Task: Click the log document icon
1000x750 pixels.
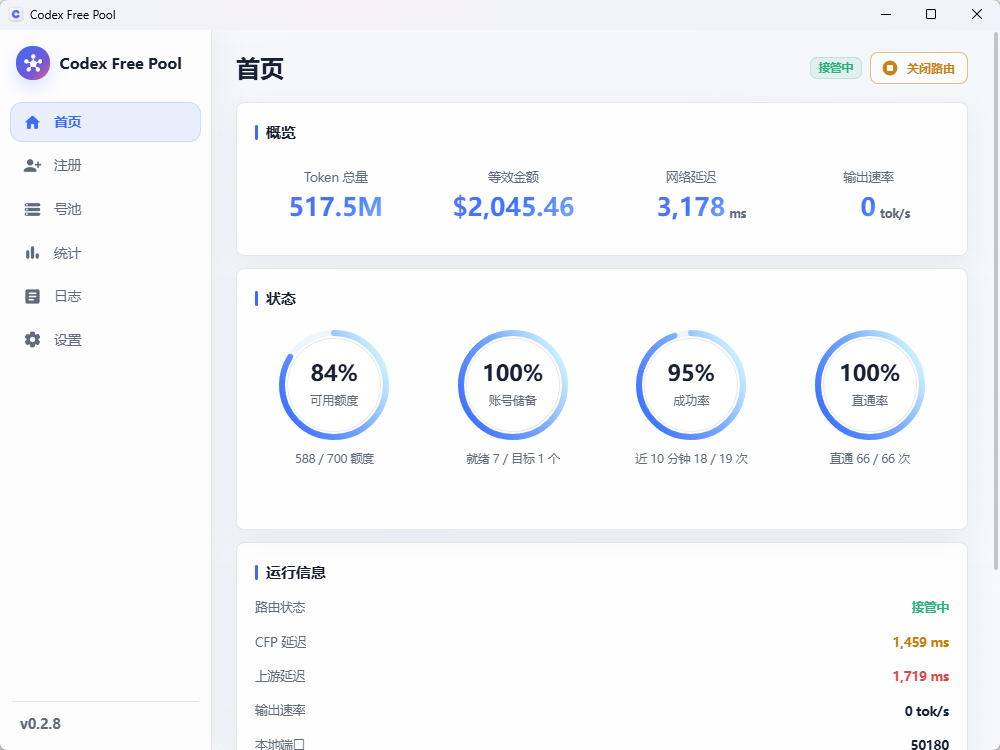Action: click(33, 297)
